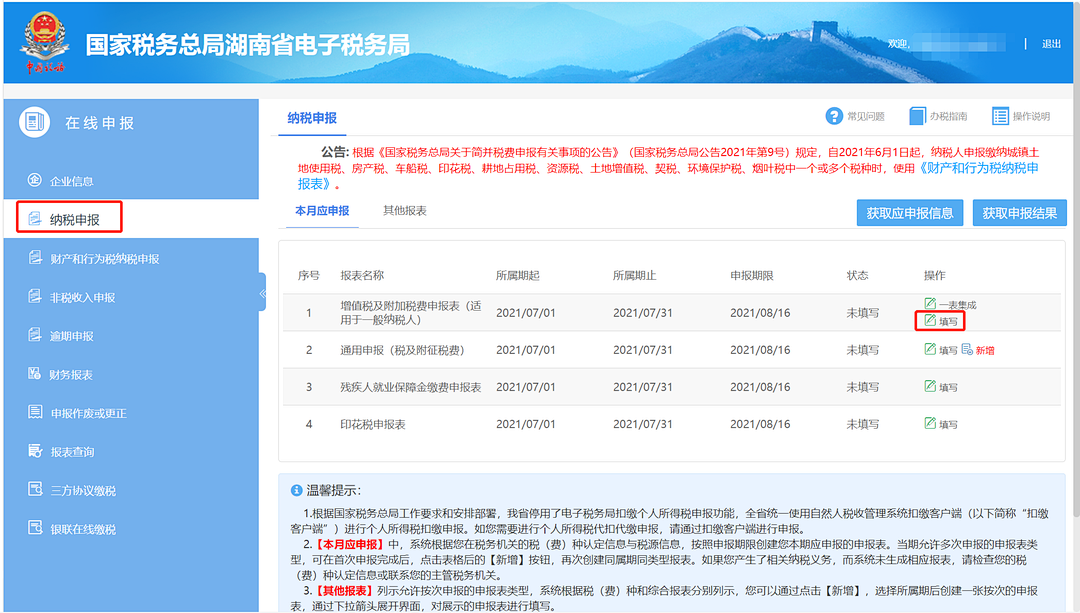The width and height of the screenshot is (1080, 613).
Task: Click report name 增值税及附加税费申报表
Action: (411, 313)
